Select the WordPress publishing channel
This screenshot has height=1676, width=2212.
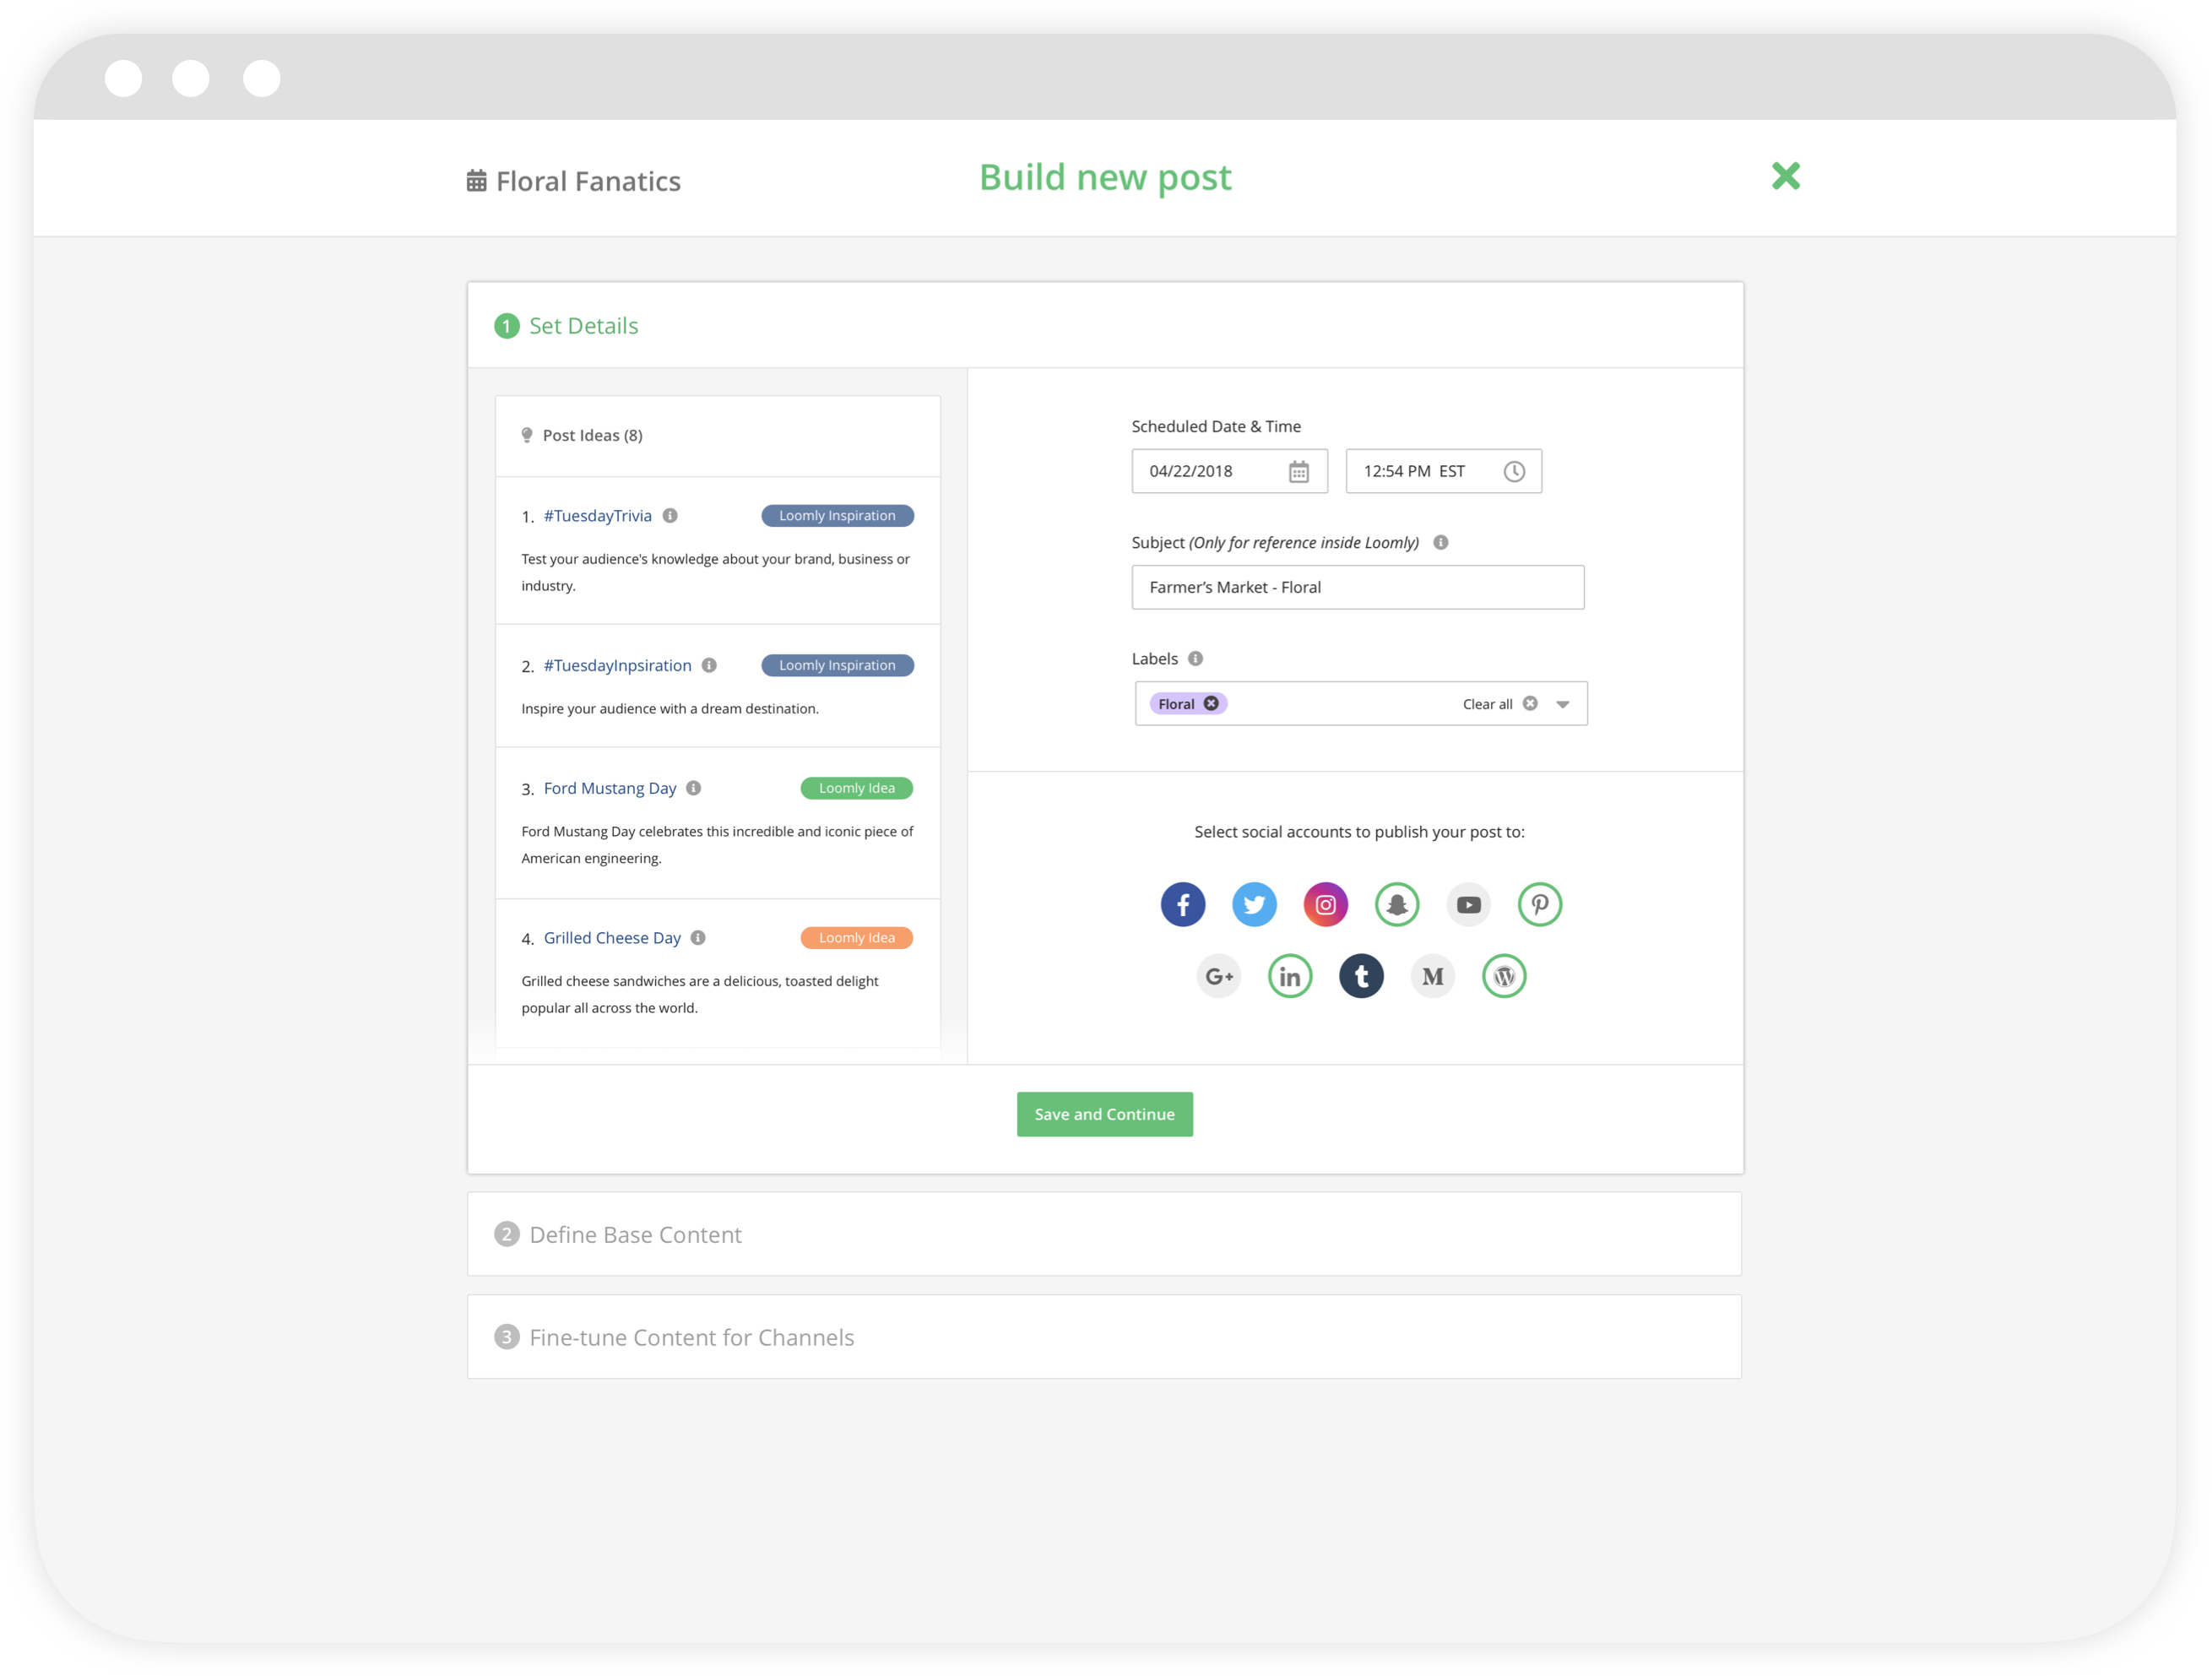[1504, 976]
